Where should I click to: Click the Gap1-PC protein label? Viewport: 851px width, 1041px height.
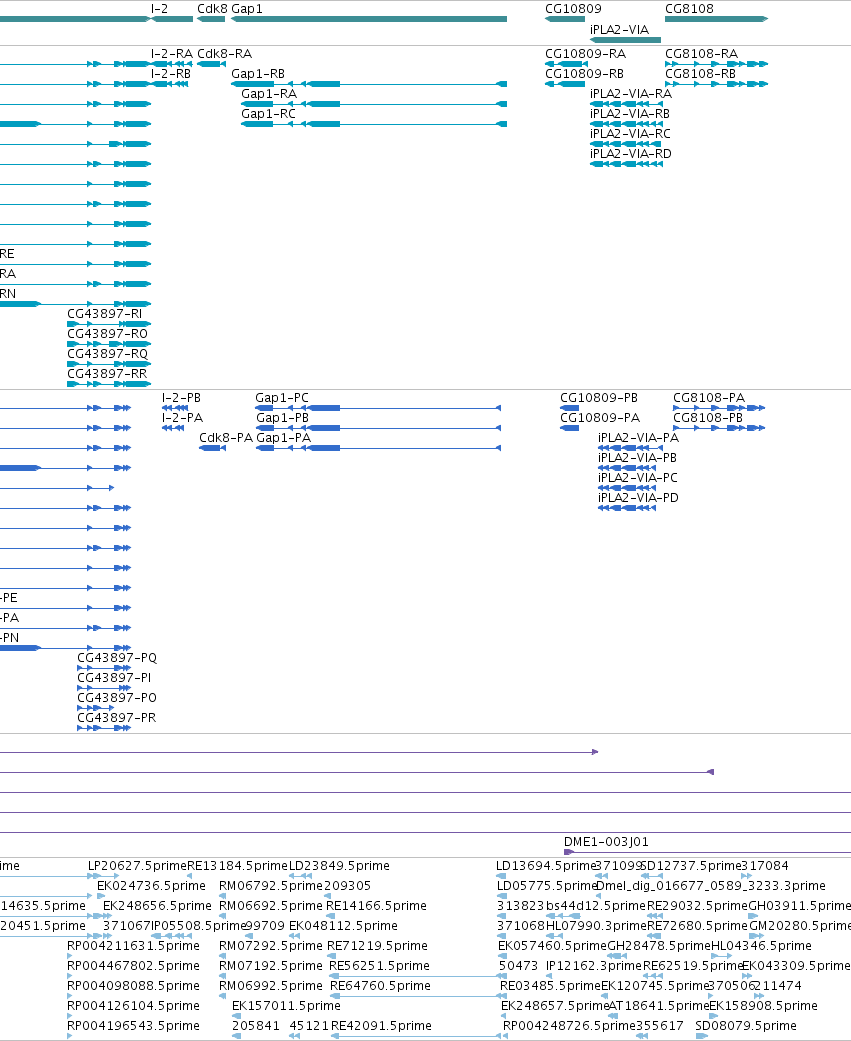282,398
